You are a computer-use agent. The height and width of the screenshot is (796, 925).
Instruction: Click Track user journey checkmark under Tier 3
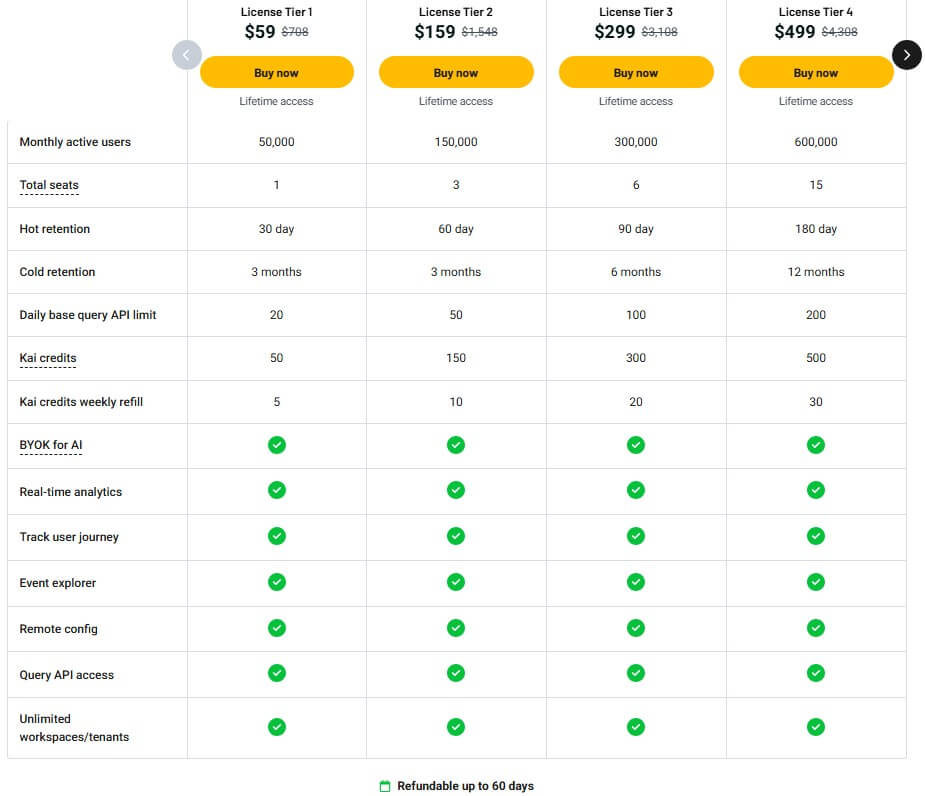[x=636, y=536]
